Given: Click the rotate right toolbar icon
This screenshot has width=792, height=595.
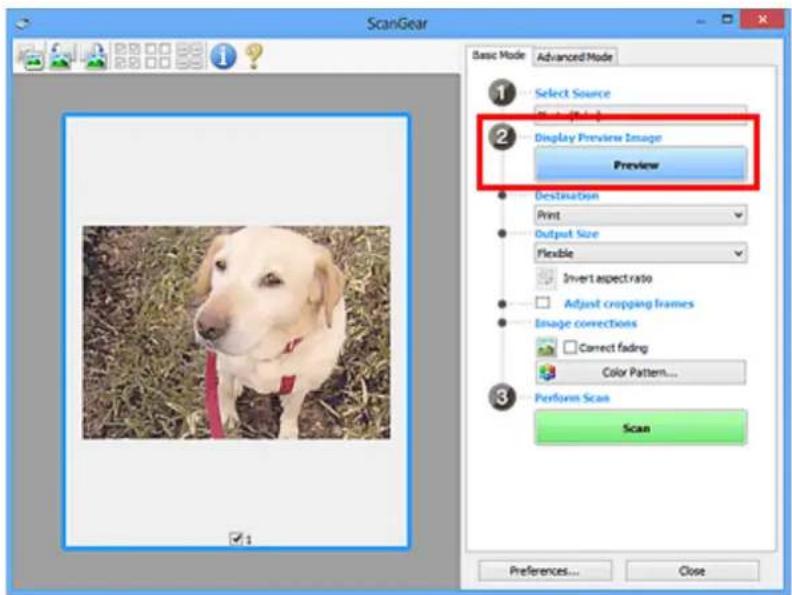Looking at the screenshot, I should click(x=94, y=57).
